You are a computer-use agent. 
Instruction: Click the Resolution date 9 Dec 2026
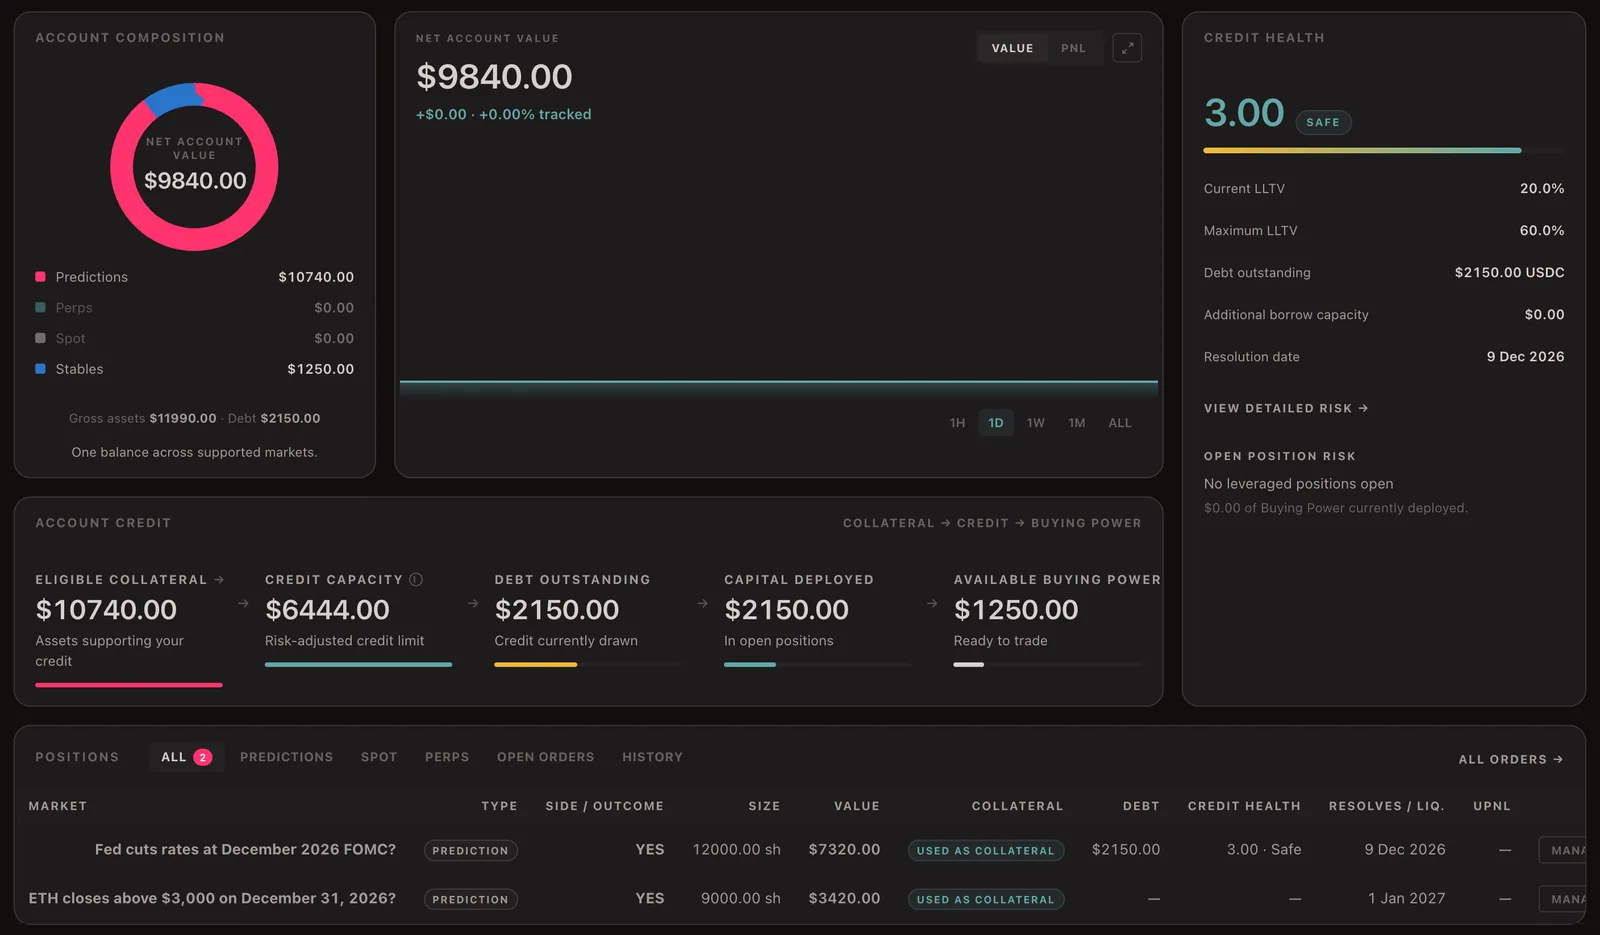point(1525,357)
